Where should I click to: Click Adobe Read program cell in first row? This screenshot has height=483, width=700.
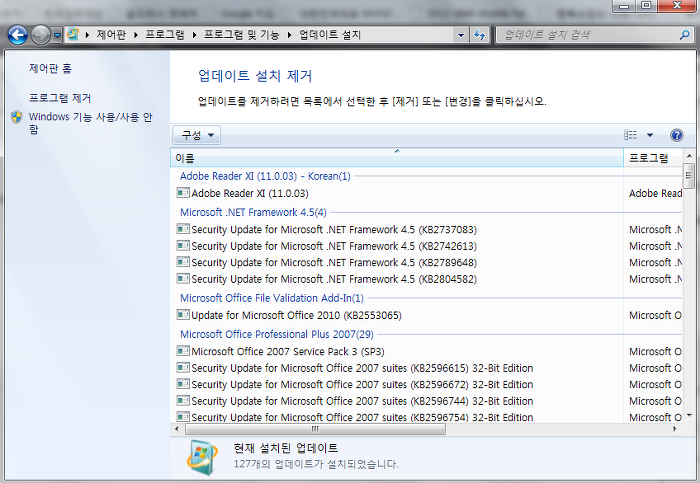[655, 193]
